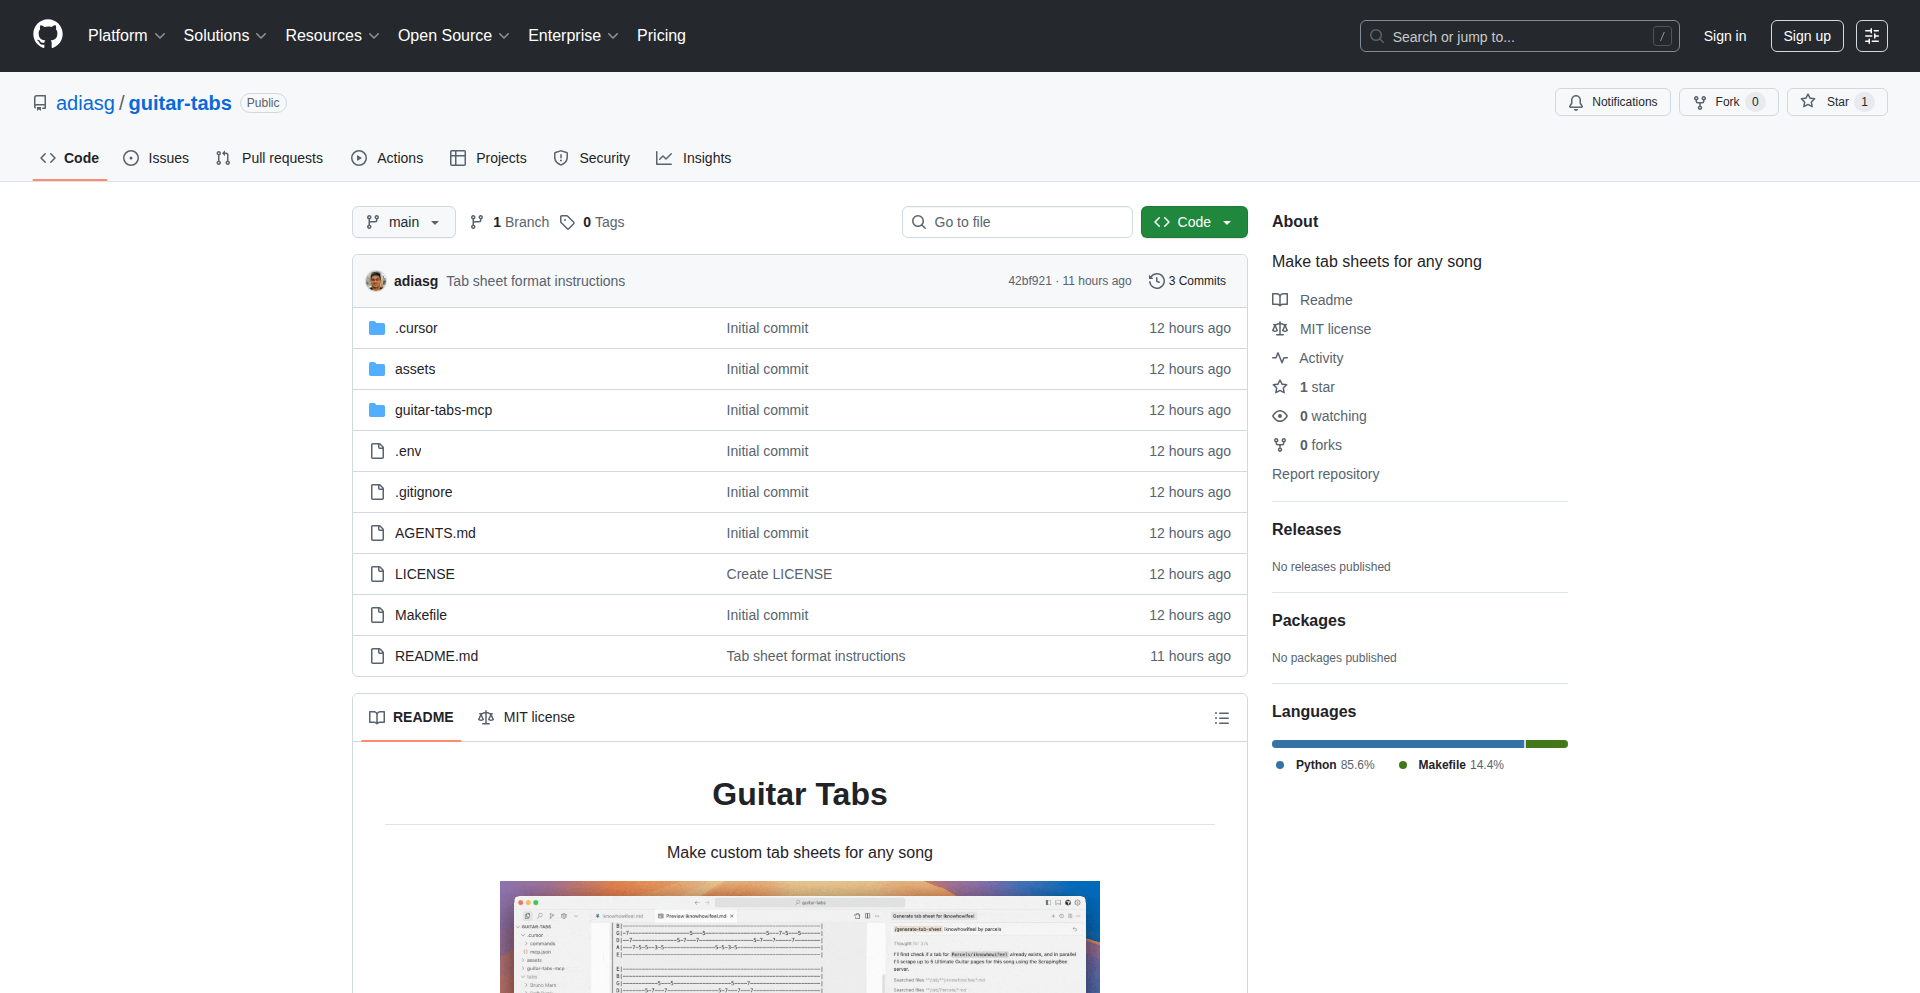This screenshot has width=1920, height=993.
Task: Open the README.md file link
Action: point(436,656)
